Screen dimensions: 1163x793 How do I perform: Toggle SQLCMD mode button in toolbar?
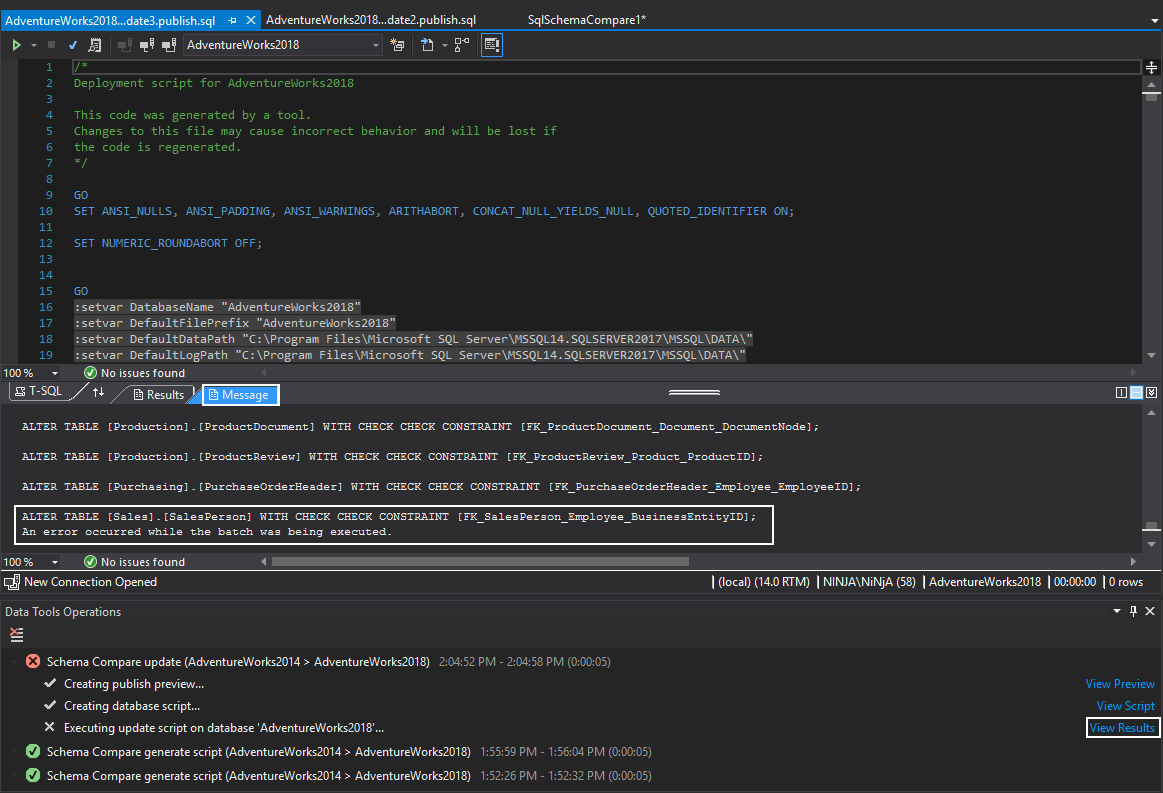[491, 45]
